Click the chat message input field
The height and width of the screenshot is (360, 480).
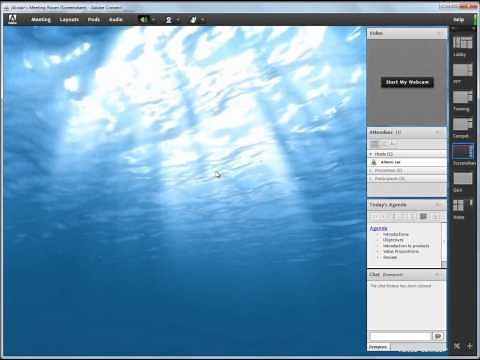click(401, 336)
